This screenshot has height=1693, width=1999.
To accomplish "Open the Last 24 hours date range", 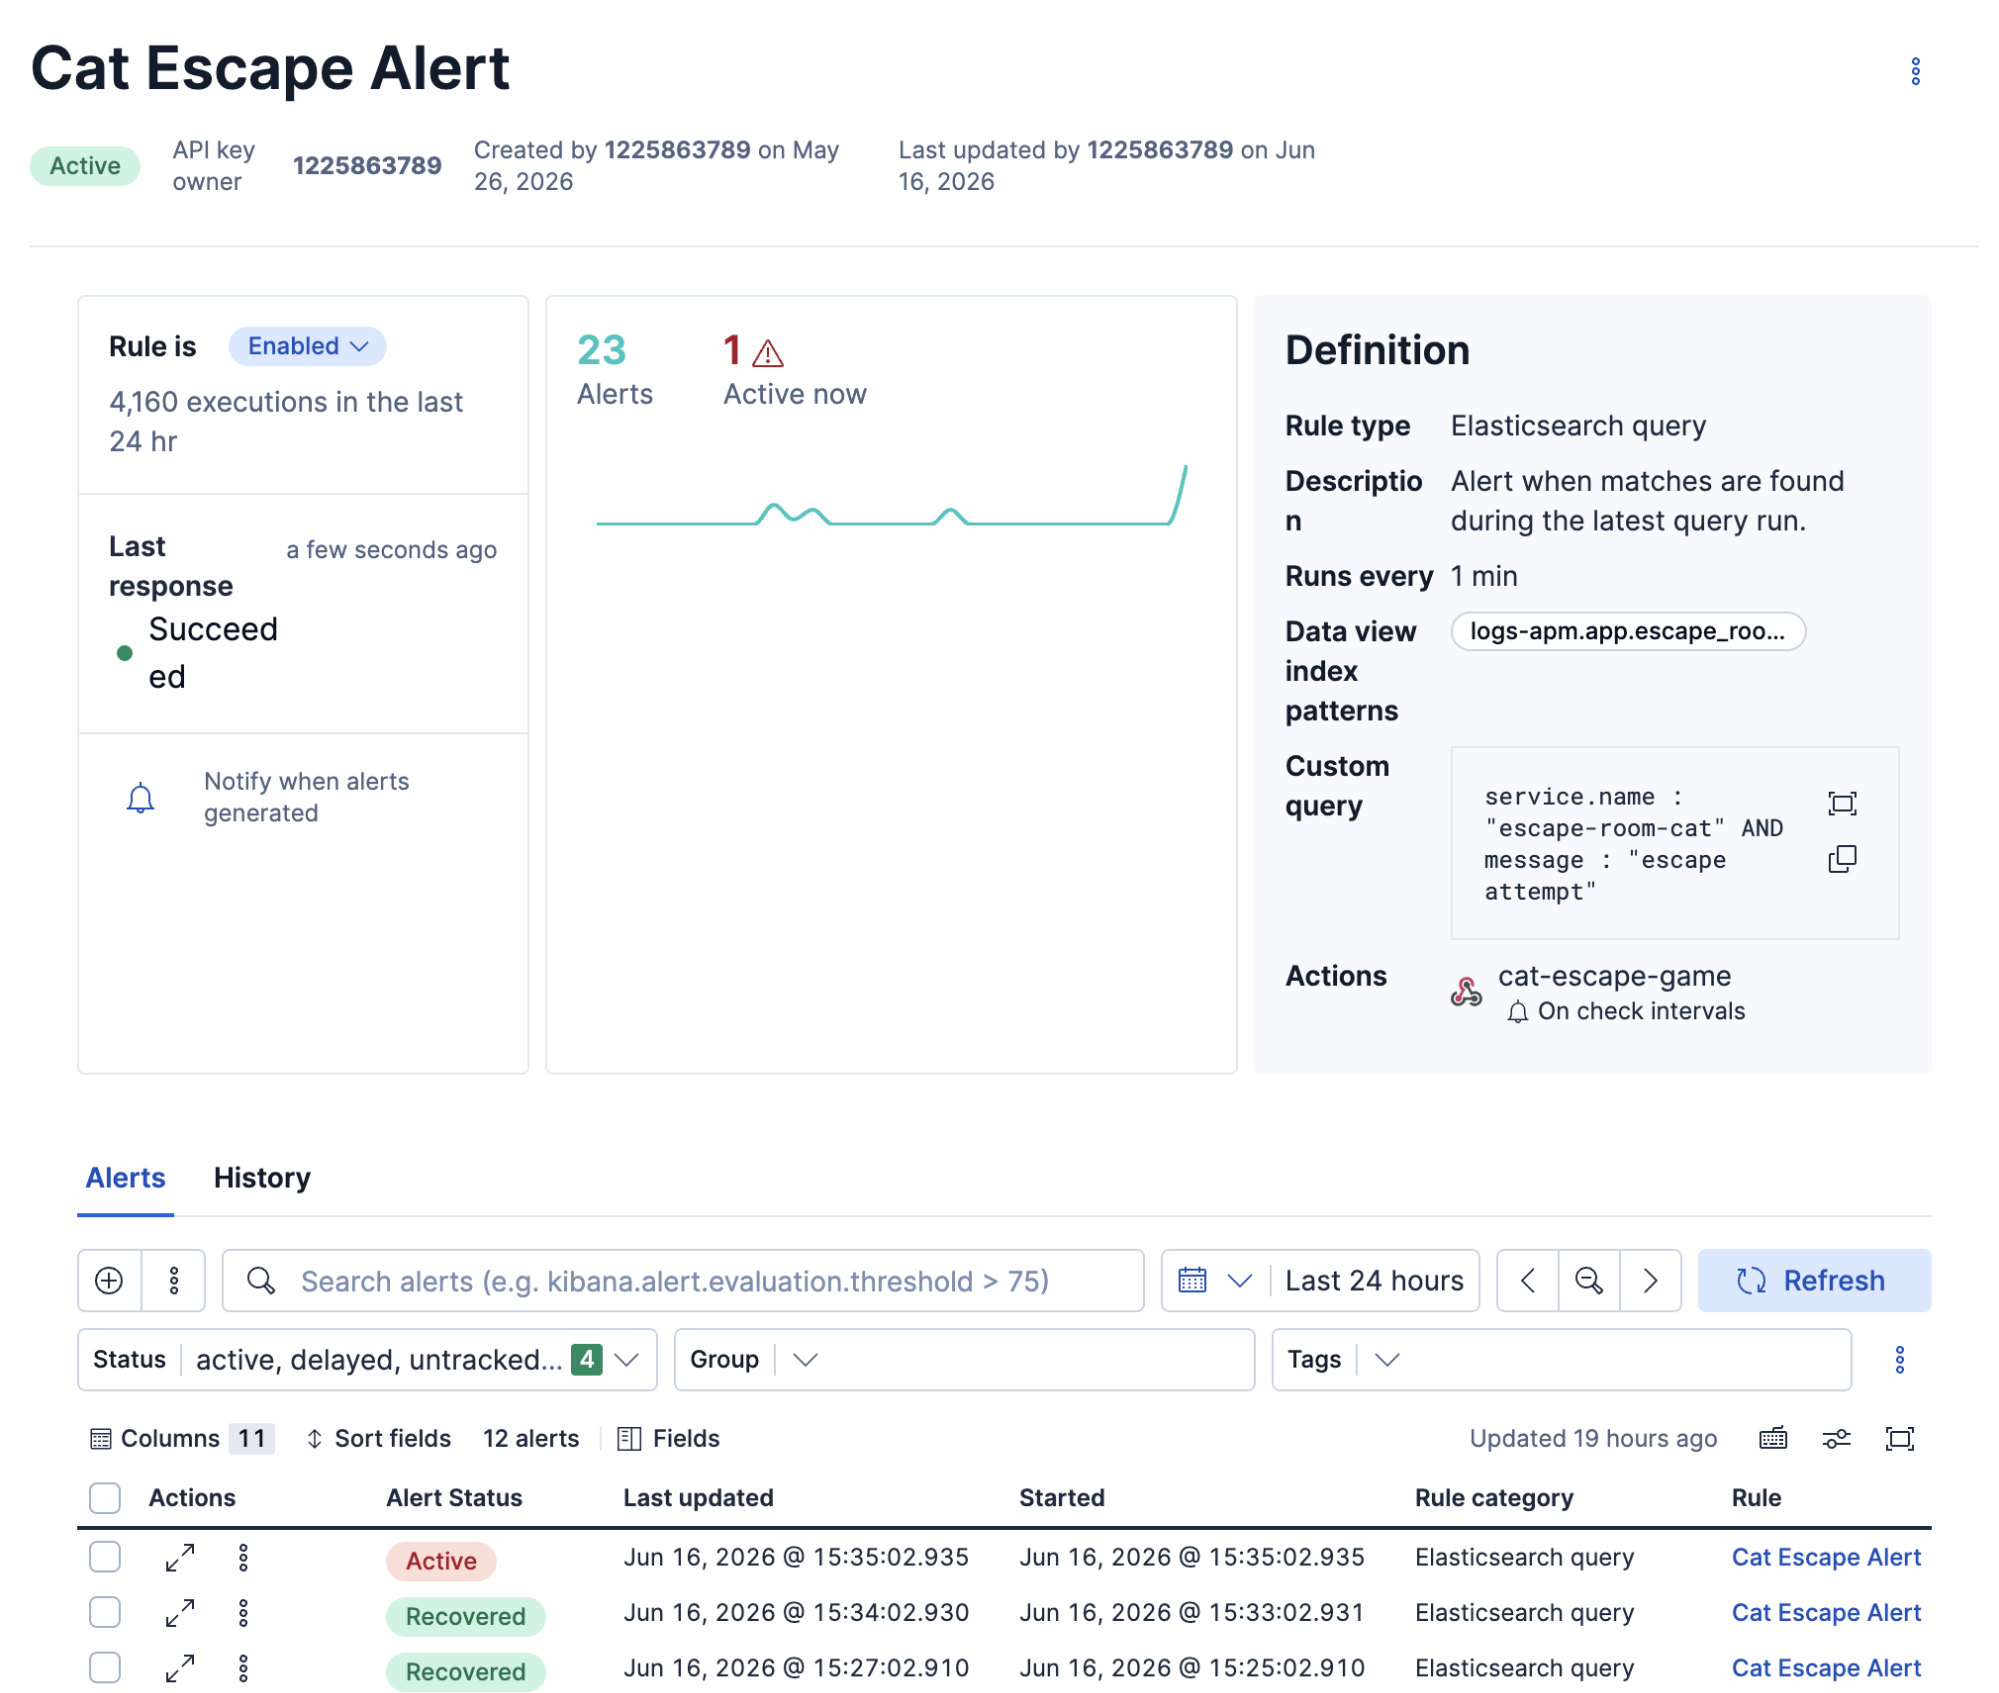I will (x=1373, y=1280).
